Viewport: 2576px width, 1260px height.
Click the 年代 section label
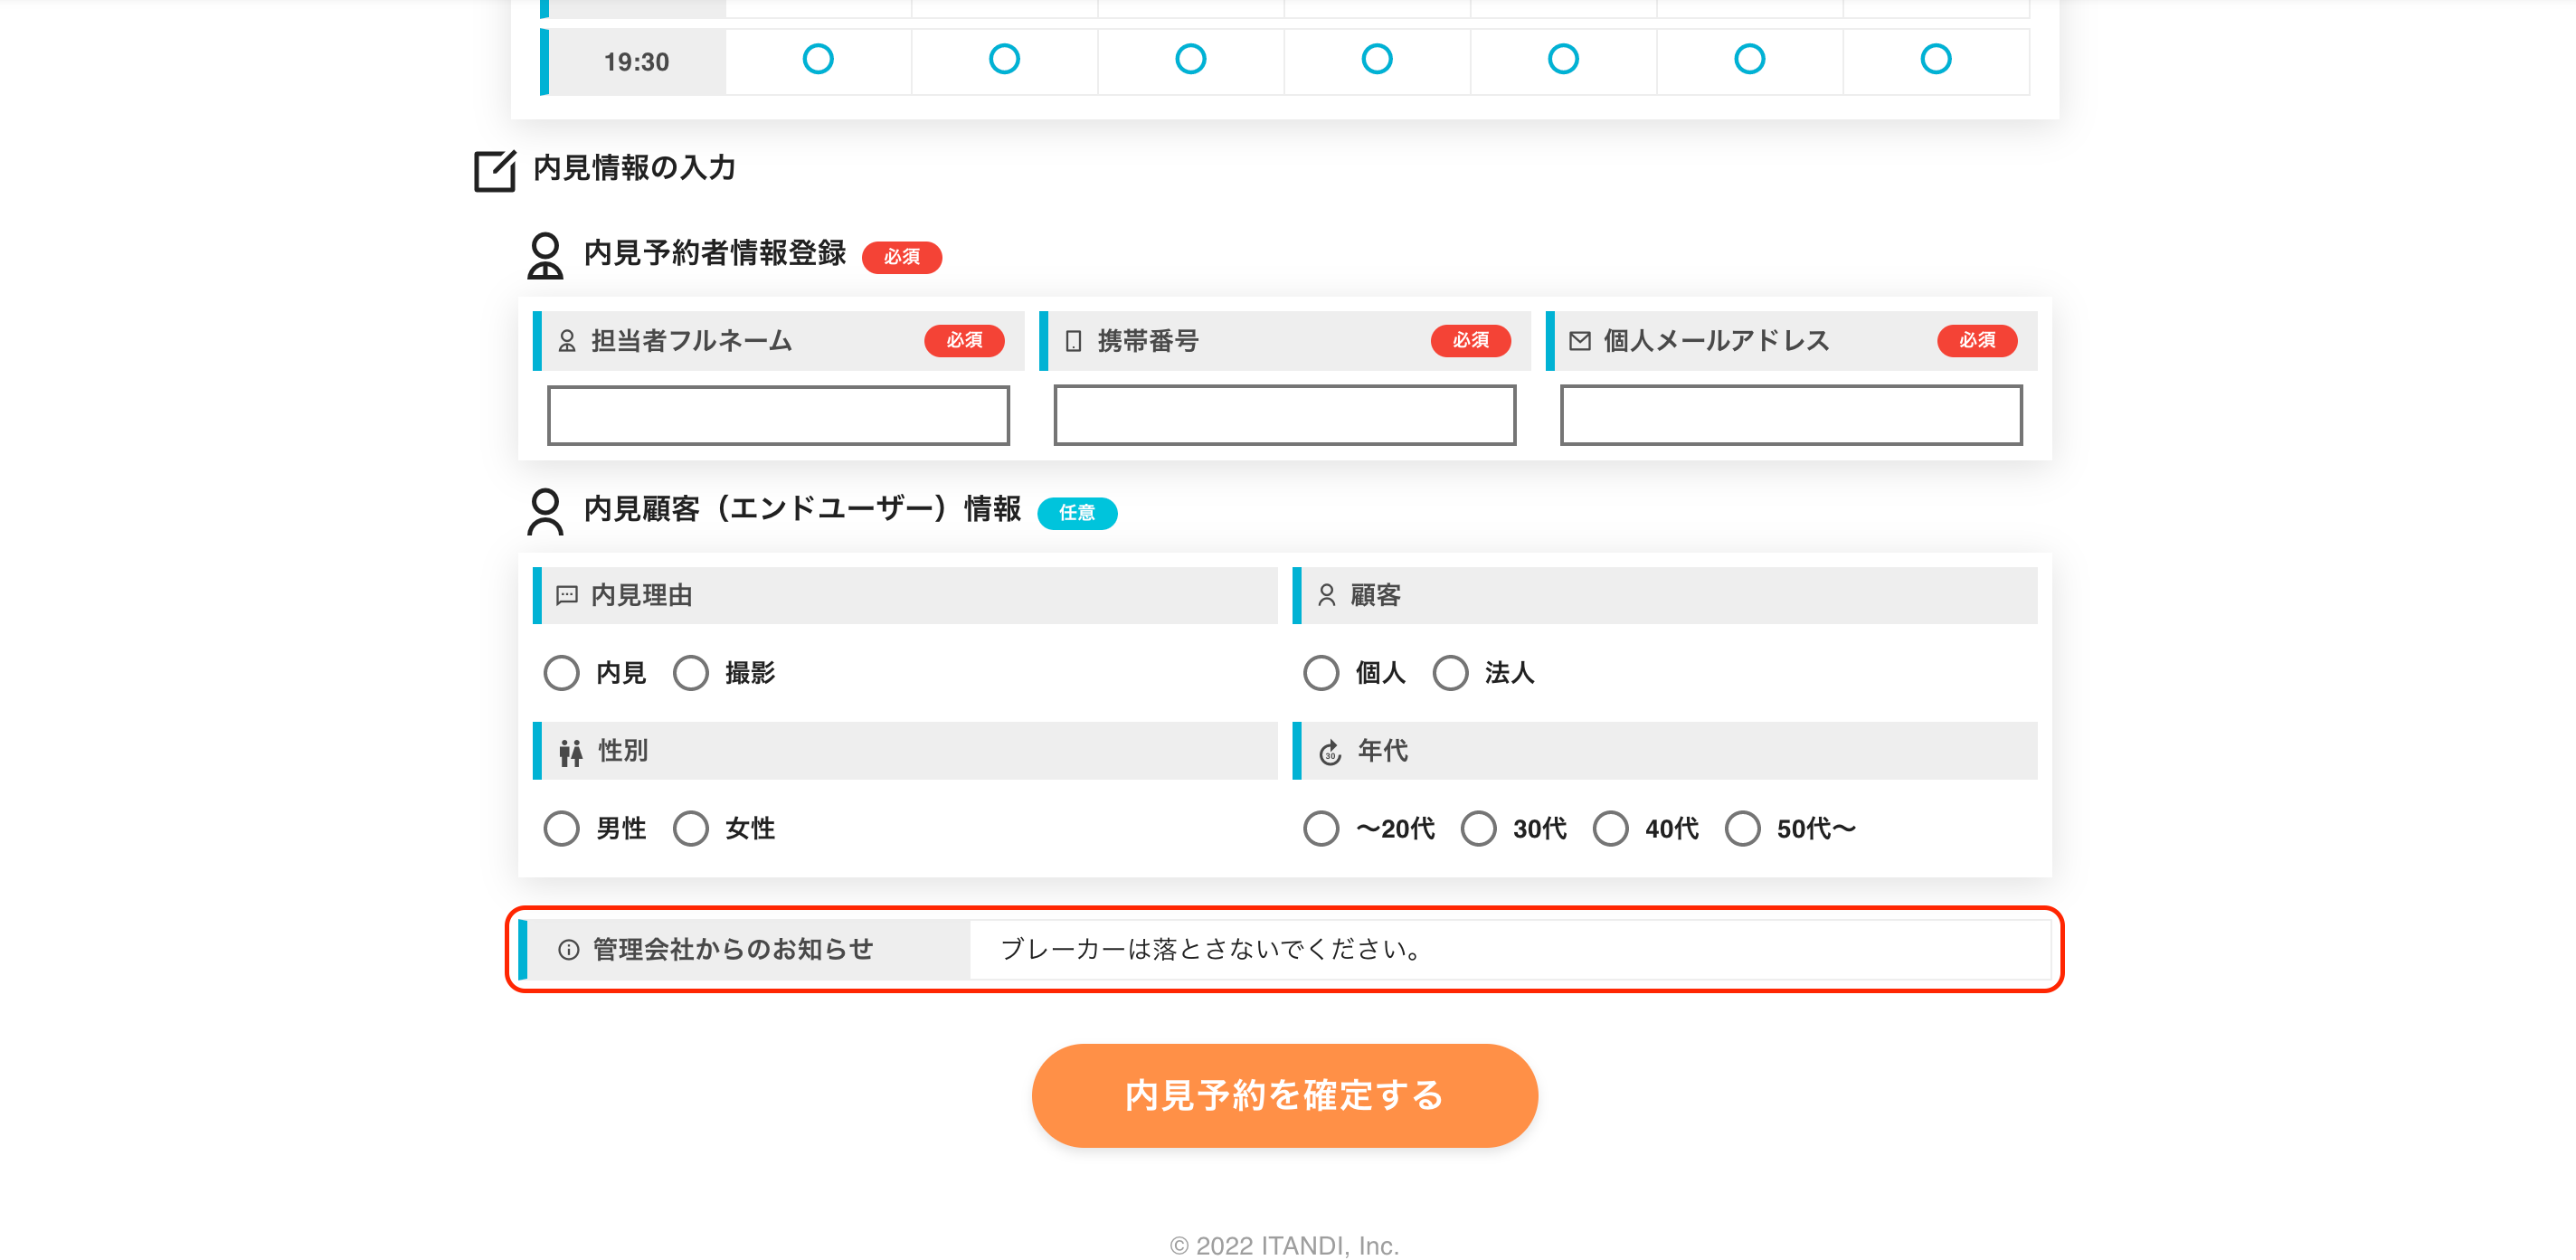(x=1383, y=751)
